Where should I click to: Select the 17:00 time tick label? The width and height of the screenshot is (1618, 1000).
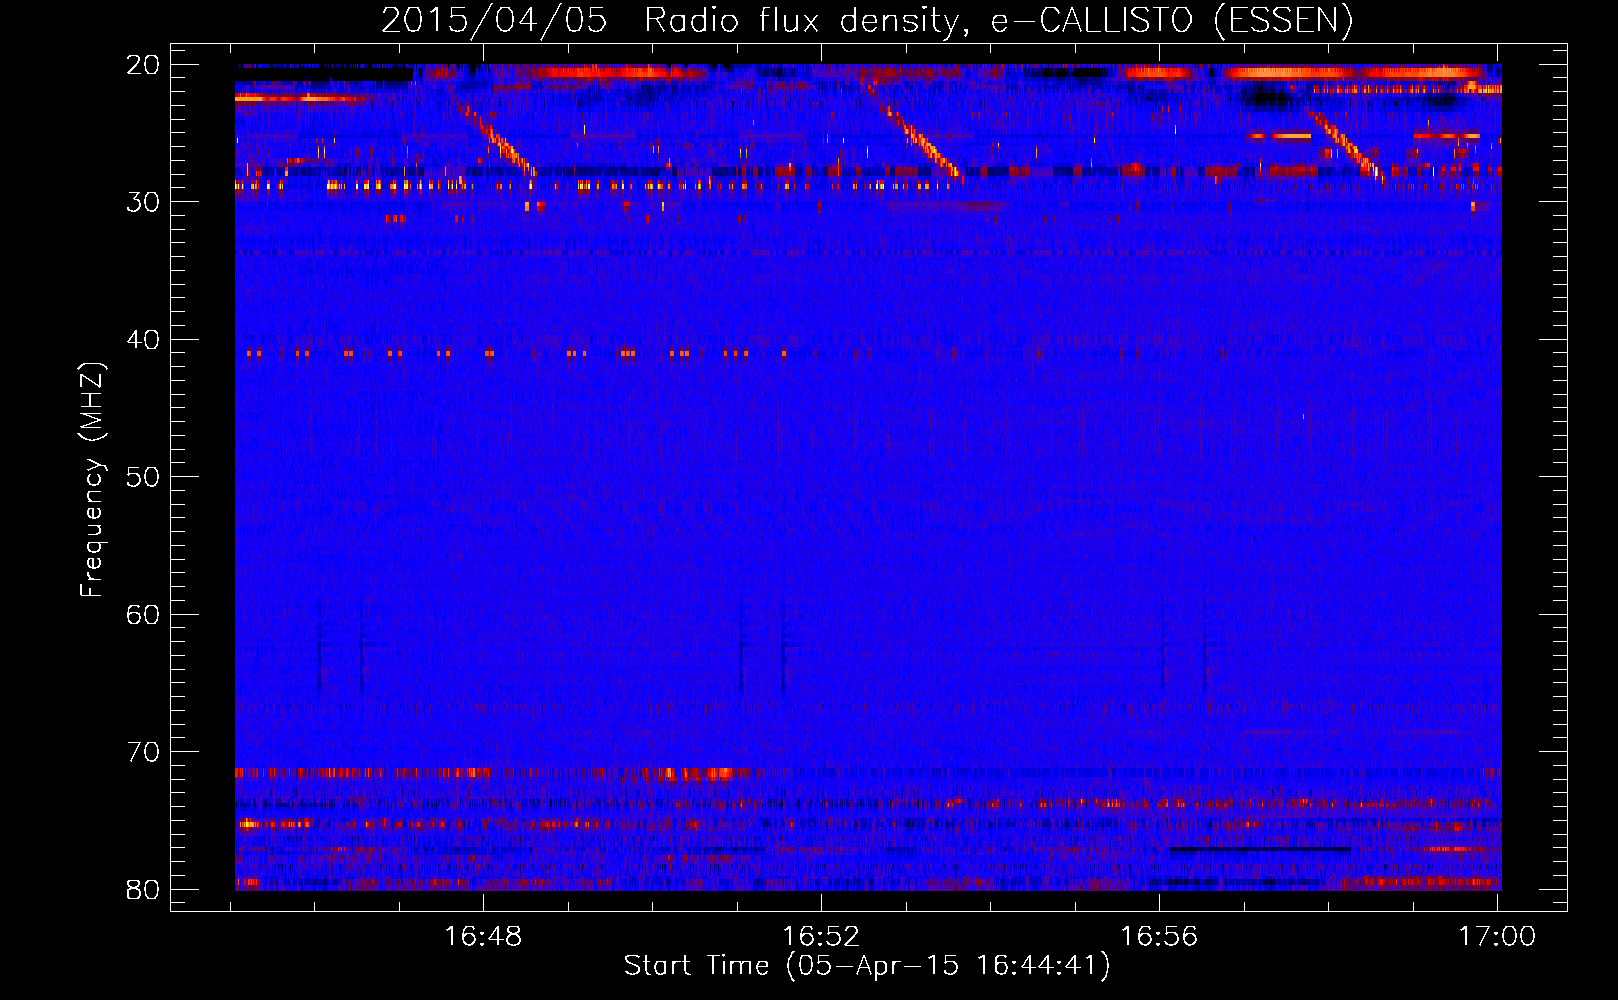[x=1497, y=936]
